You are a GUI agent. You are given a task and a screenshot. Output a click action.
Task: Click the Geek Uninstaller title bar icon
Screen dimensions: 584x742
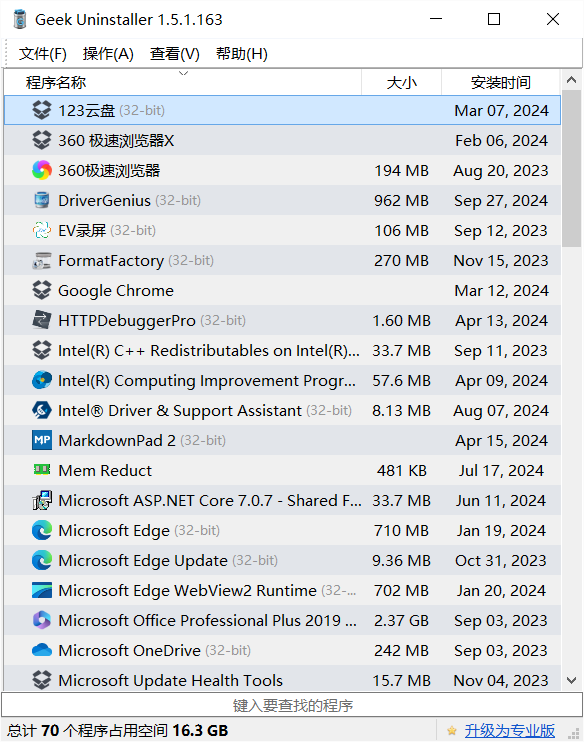click(x=20, y=19)
